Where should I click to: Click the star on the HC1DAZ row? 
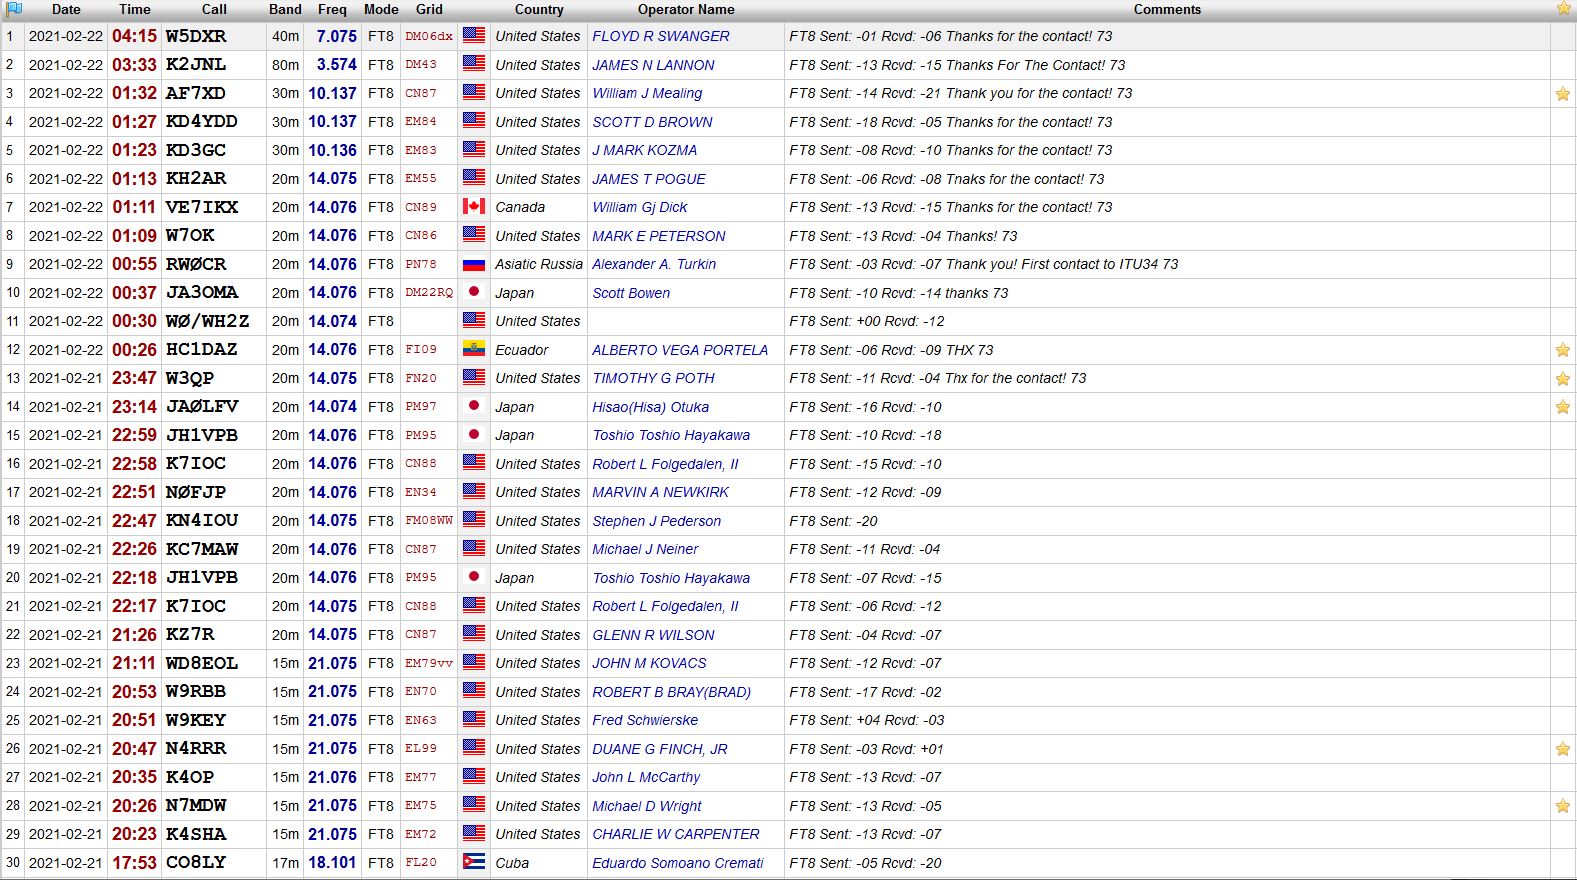(x=1562, y=350)
